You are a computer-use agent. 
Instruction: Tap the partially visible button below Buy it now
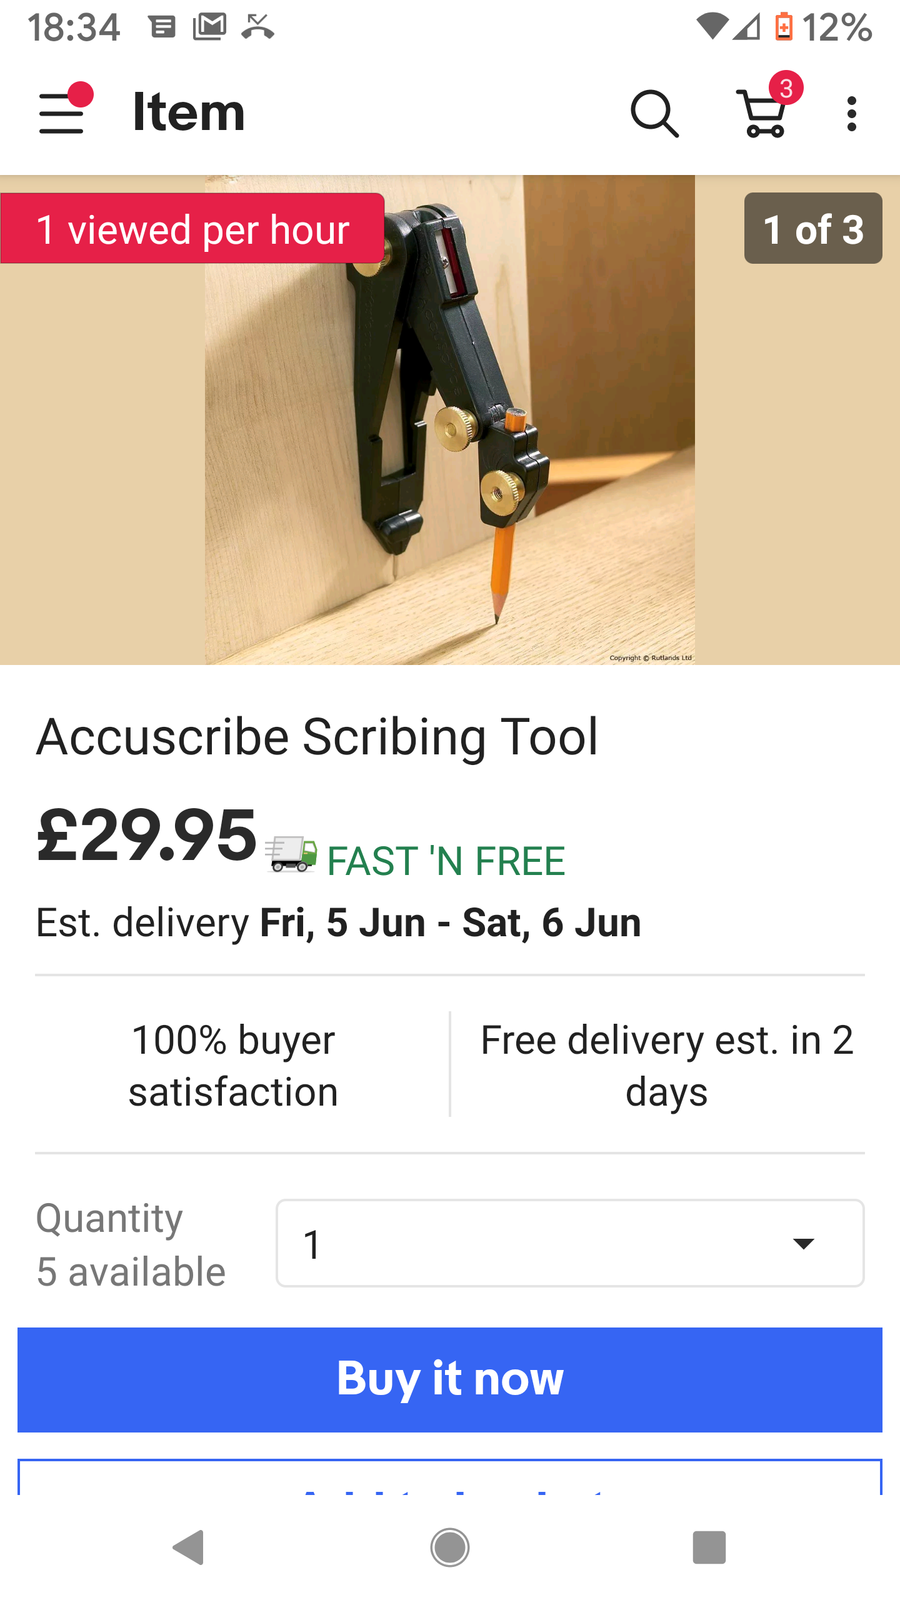(x=450, y=1478)
